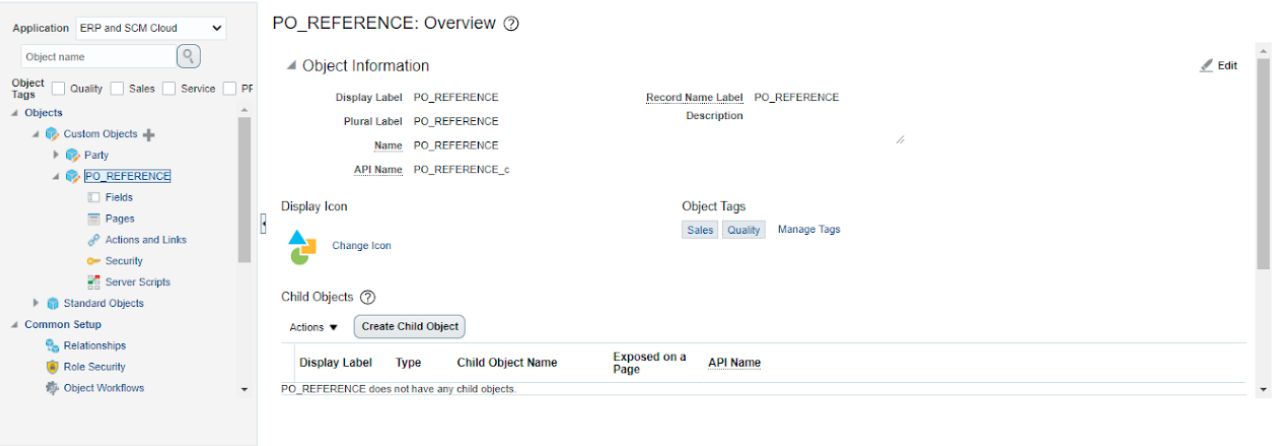Collapse the Object Information section

pos(291,66)
